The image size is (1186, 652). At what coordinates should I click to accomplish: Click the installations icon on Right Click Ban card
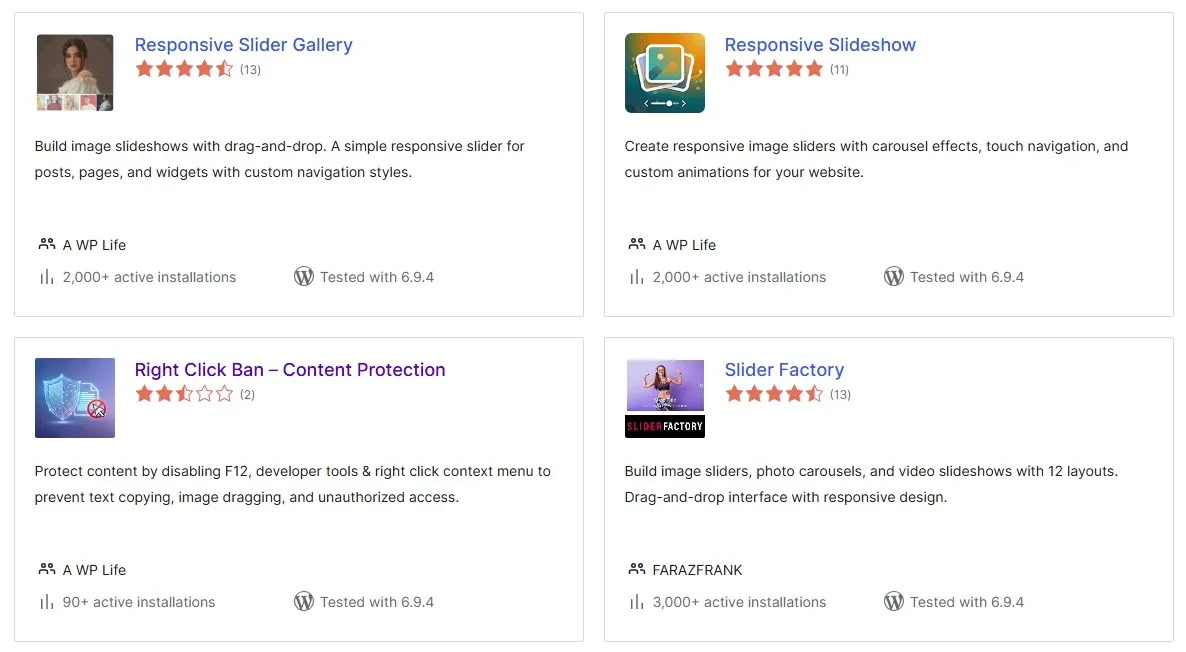point(45,602)
